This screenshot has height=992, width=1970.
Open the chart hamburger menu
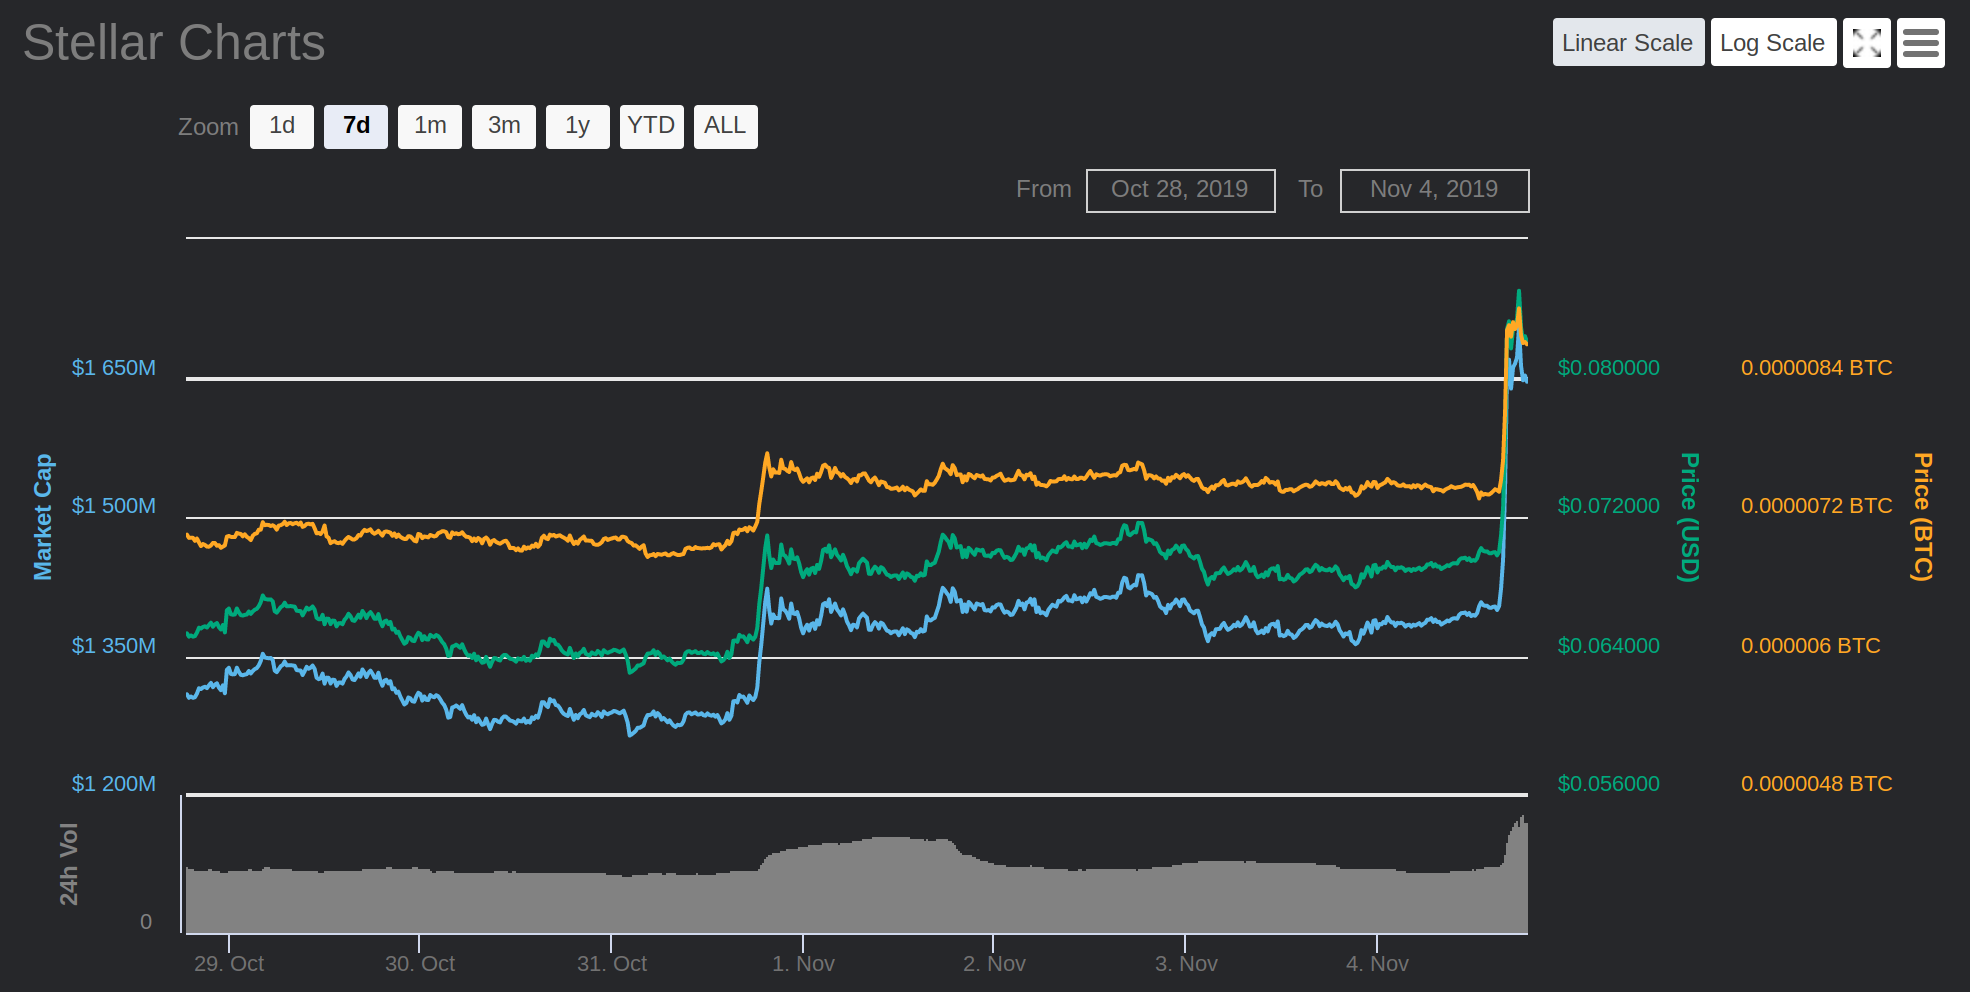1920,43
